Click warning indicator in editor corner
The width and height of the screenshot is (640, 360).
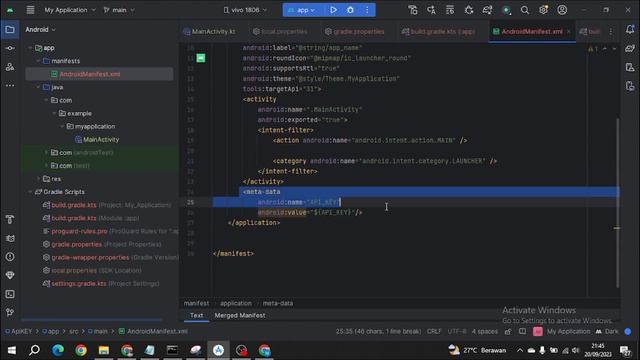tap(593, 49)
